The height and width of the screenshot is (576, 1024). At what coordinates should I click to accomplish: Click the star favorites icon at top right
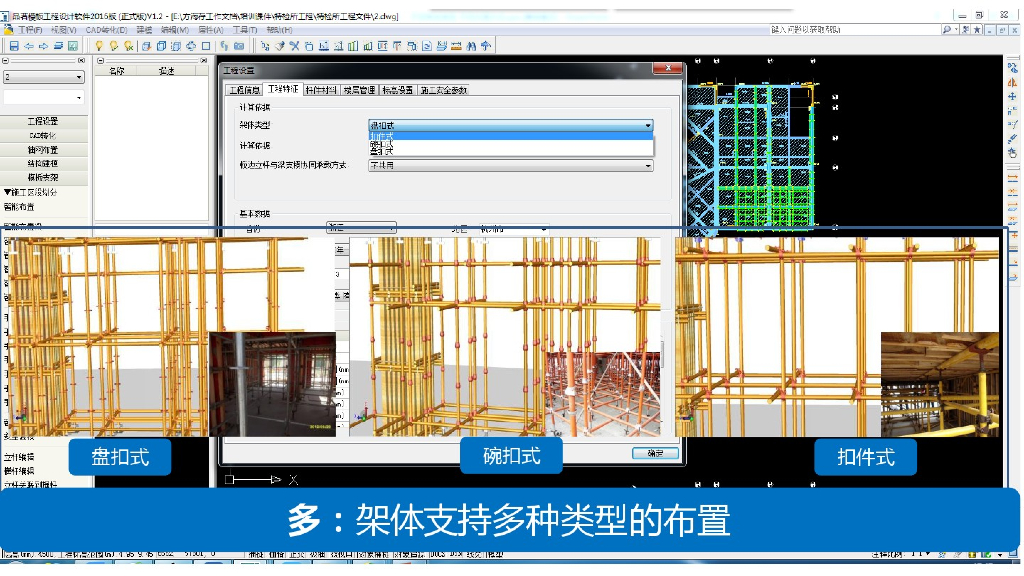[x=977, y=29]
